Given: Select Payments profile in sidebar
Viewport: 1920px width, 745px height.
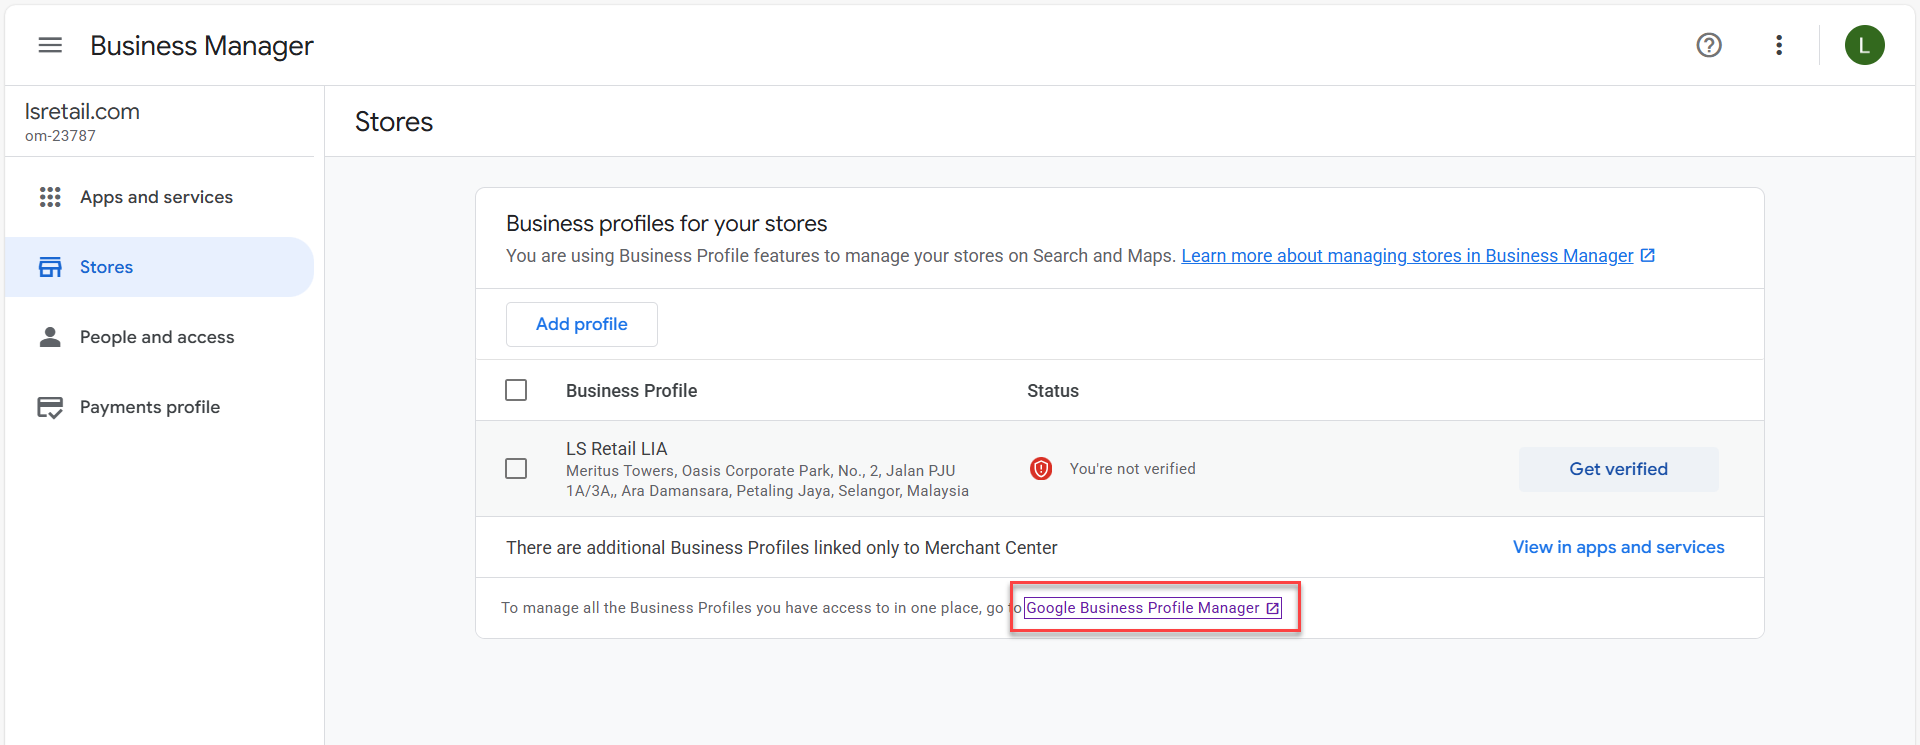Looking at the screenshot, I should point(150,407).
